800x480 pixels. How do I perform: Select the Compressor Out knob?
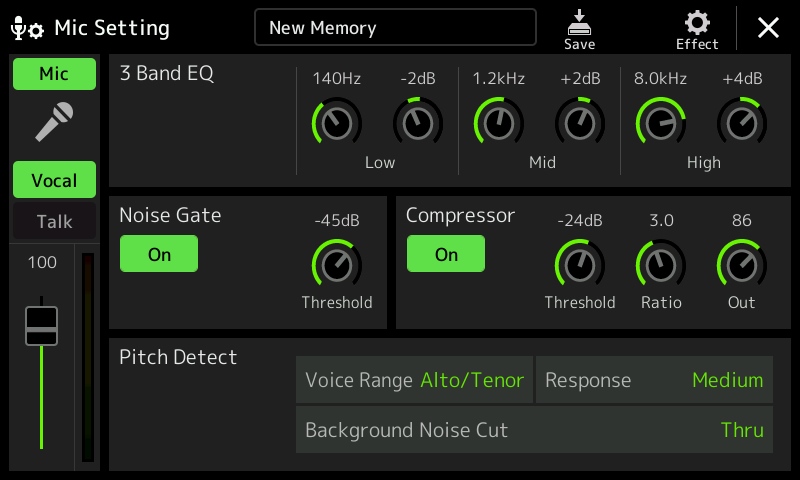742,265
